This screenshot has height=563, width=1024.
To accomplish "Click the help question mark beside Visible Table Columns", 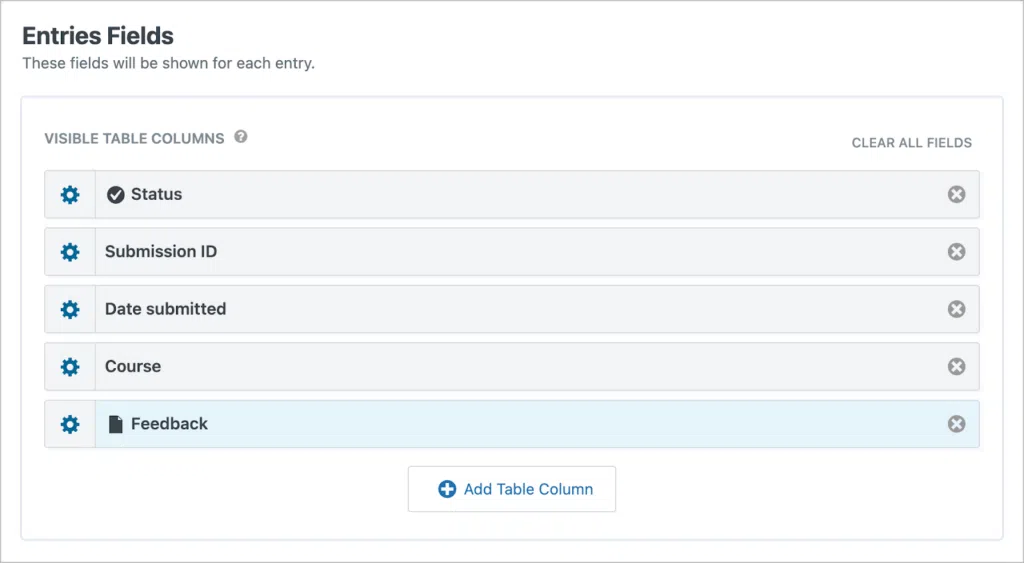I will [241, 137].
